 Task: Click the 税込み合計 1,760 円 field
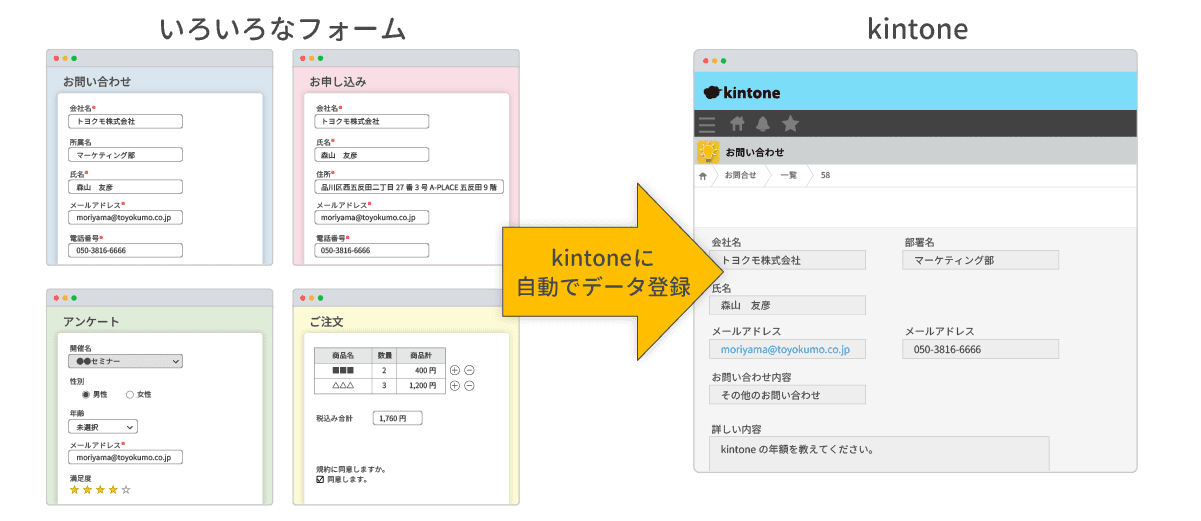click(397, 418)
